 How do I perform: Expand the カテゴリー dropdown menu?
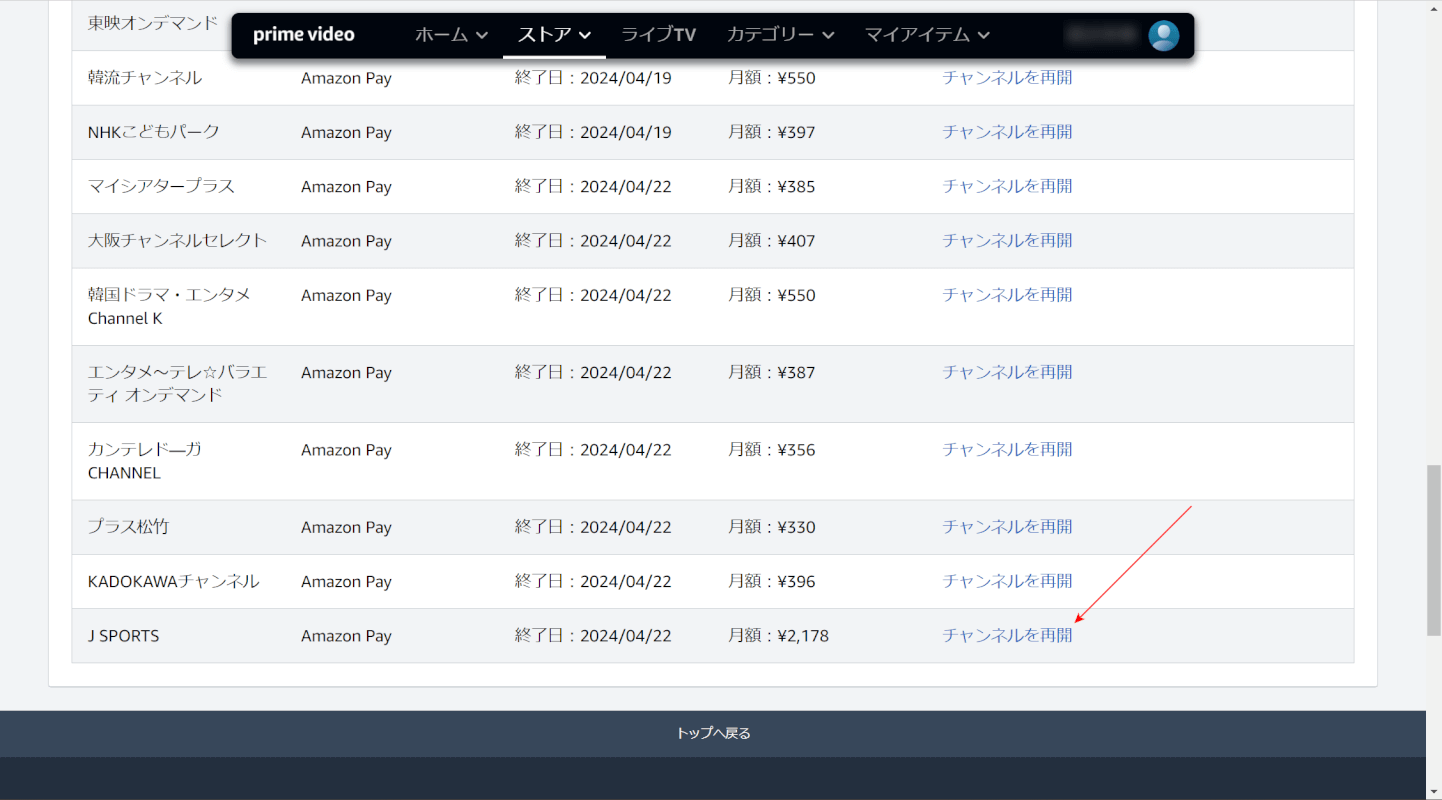click(780, 35)
